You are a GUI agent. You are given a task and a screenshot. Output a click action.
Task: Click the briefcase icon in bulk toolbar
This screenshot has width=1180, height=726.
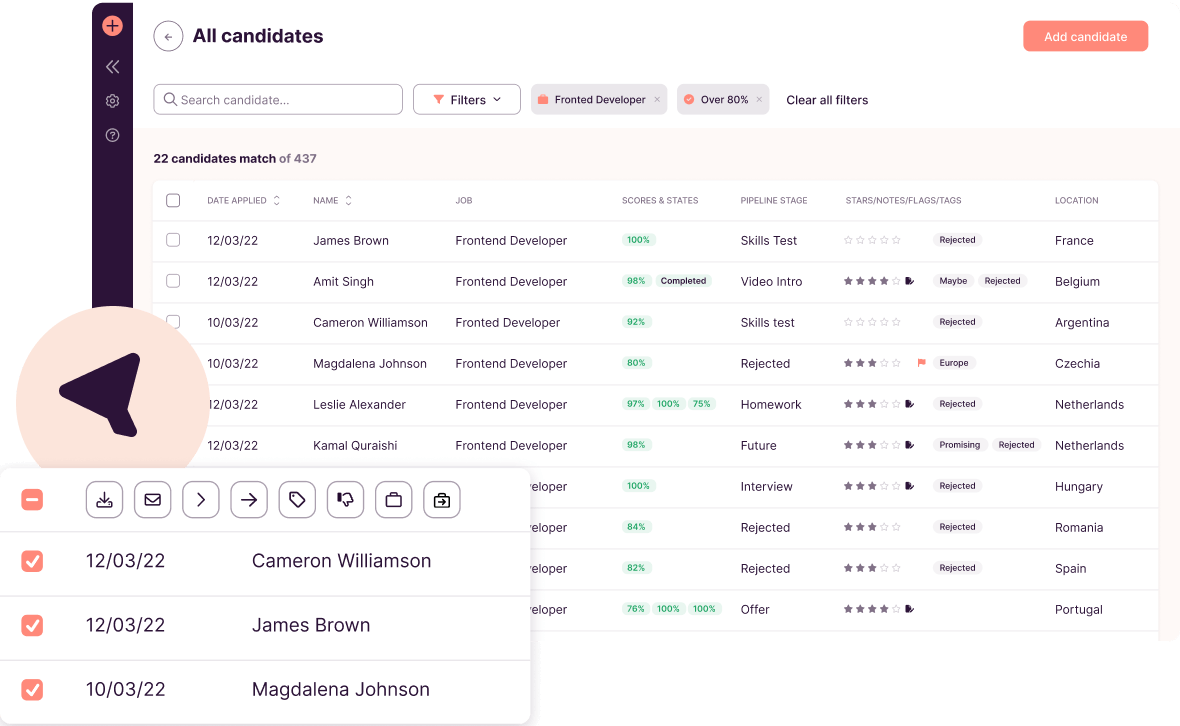click(393, 500)
